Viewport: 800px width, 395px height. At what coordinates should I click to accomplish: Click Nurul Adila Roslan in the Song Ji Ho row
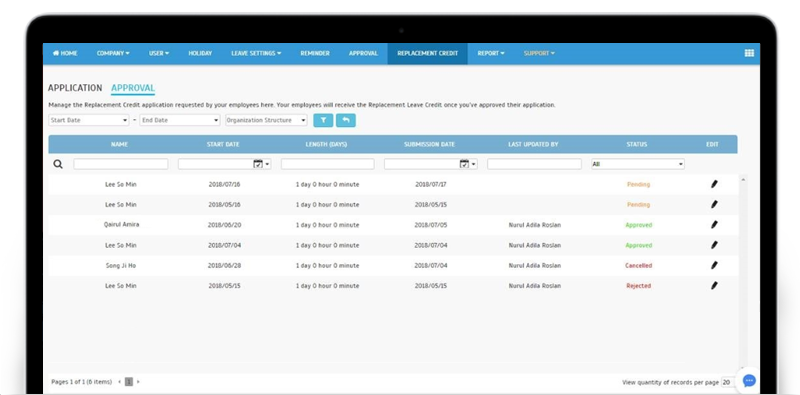[534, 265]
